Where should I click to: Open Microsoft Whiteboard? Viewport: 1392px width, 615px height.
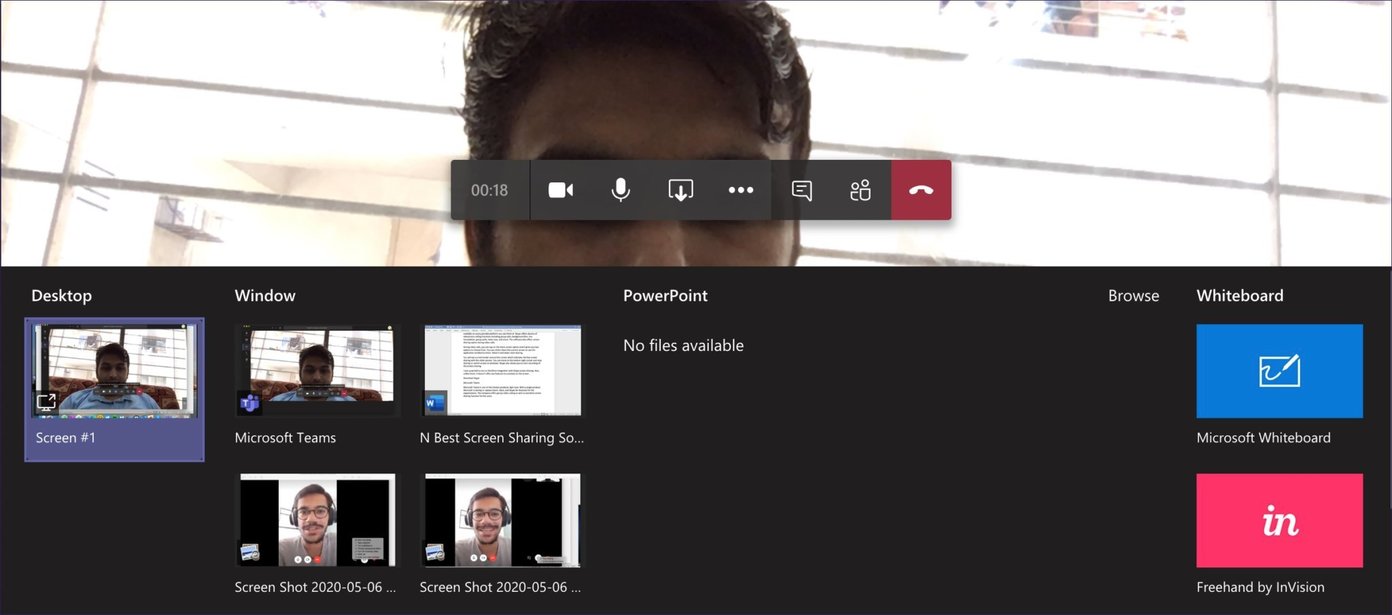(1279, 370)
